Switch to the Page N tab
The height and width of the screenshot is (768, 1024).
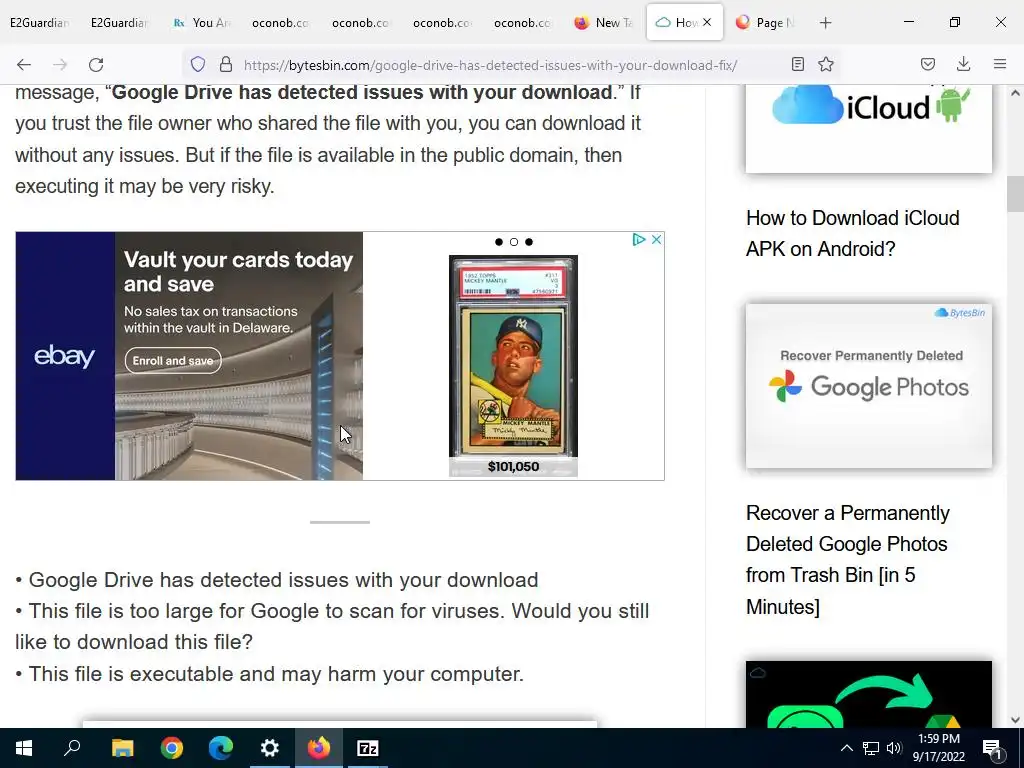click(x=765, y=23)
